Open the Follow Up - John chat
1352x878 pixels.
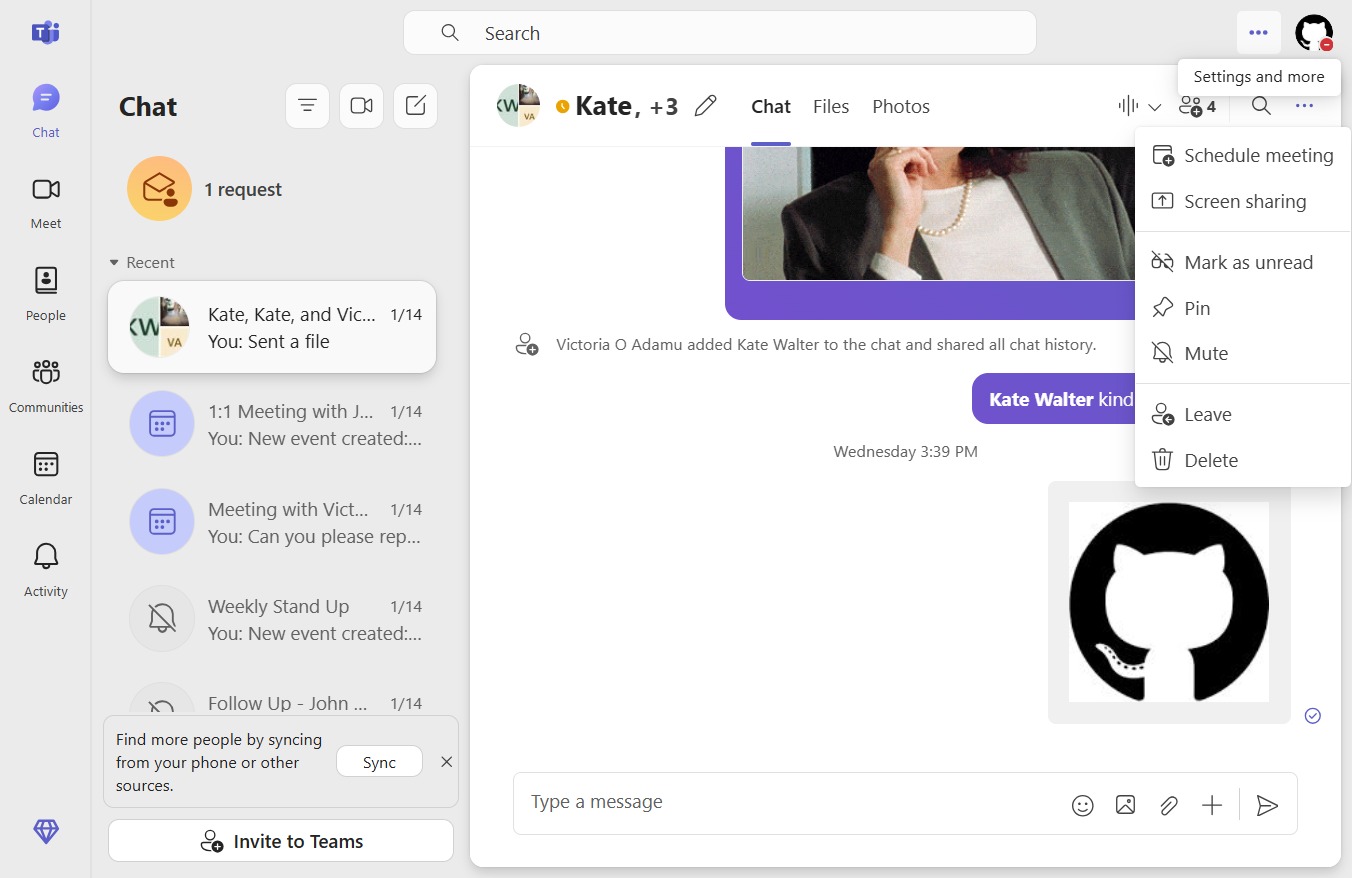(x=272, y=696)
